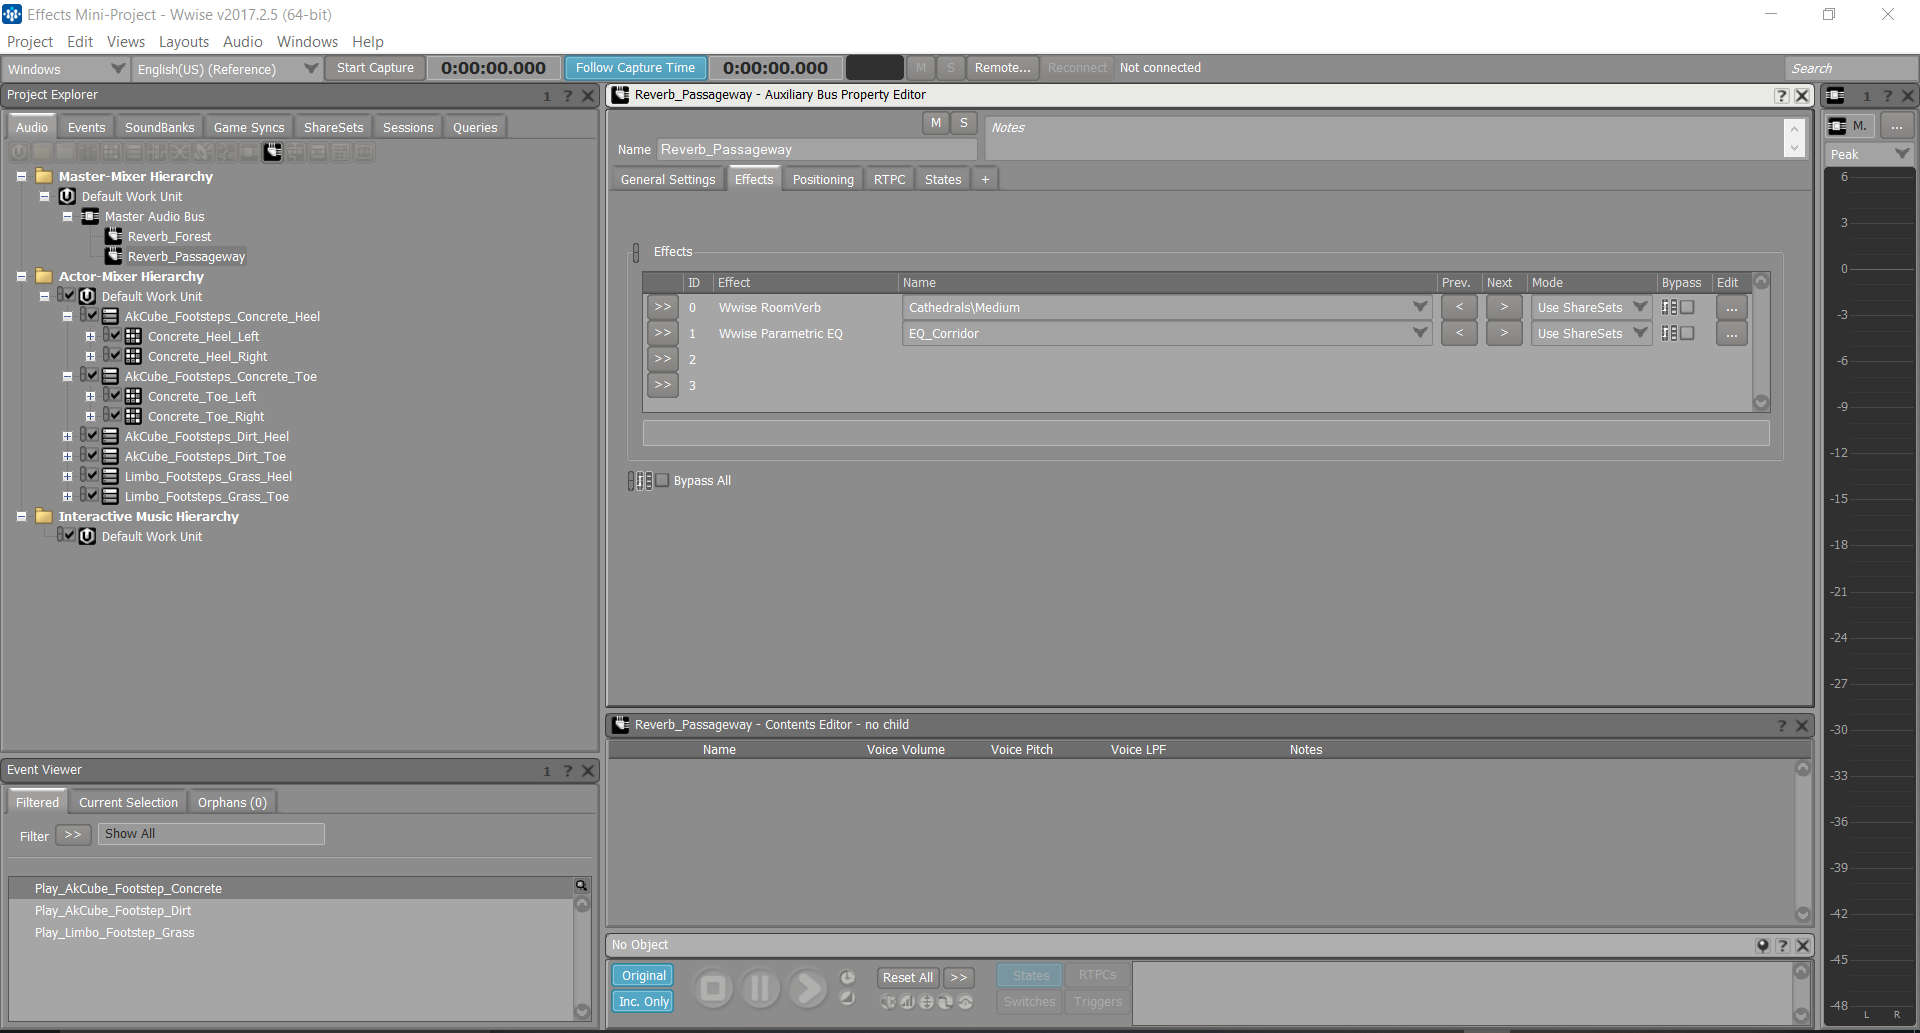Screen dimensions: 1920x1033
Task: Click the Master Audio Bus icon in tree
Action: click(x=90, y=216)
